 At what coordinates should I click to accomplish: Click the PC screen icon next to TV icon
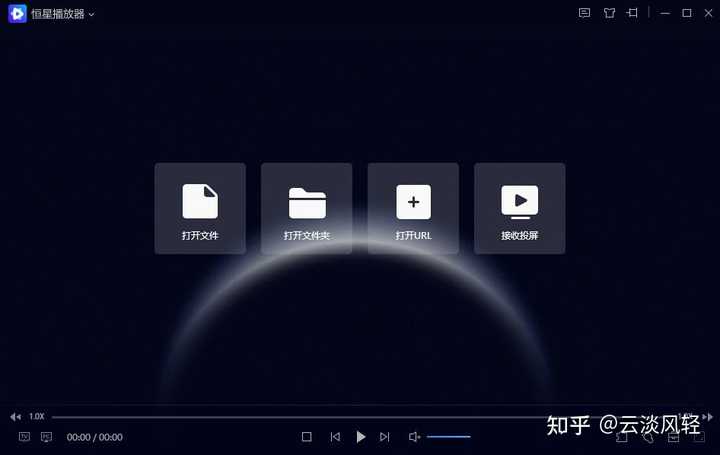[x=46, y=437]
